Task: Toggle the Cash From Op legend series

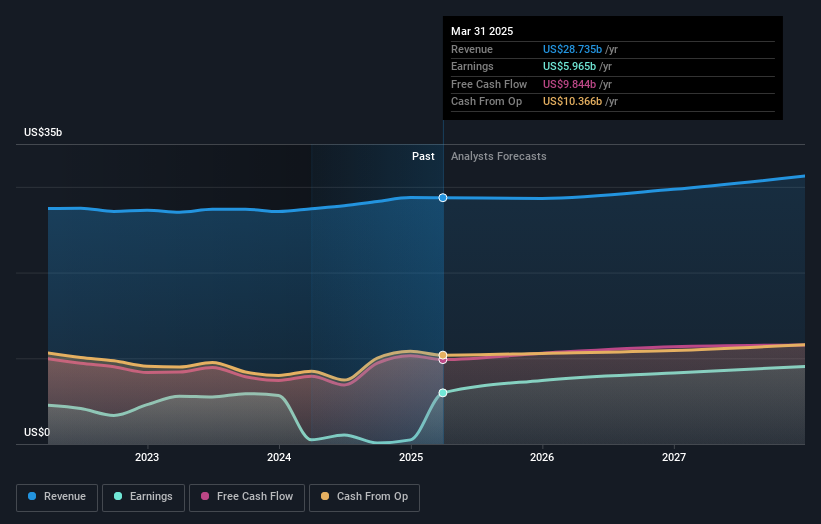Action: (364, 497)
